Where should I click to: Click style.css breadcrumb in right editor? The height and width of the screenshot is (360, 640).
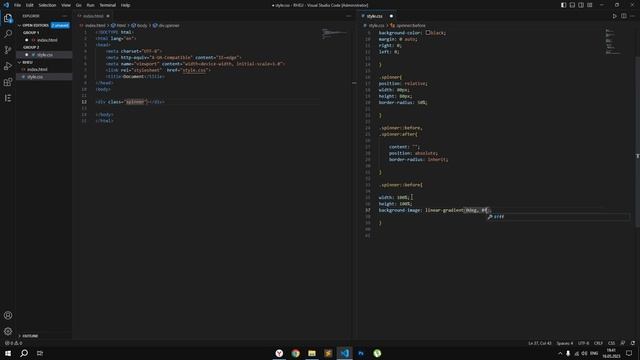(x=373, y=25)
